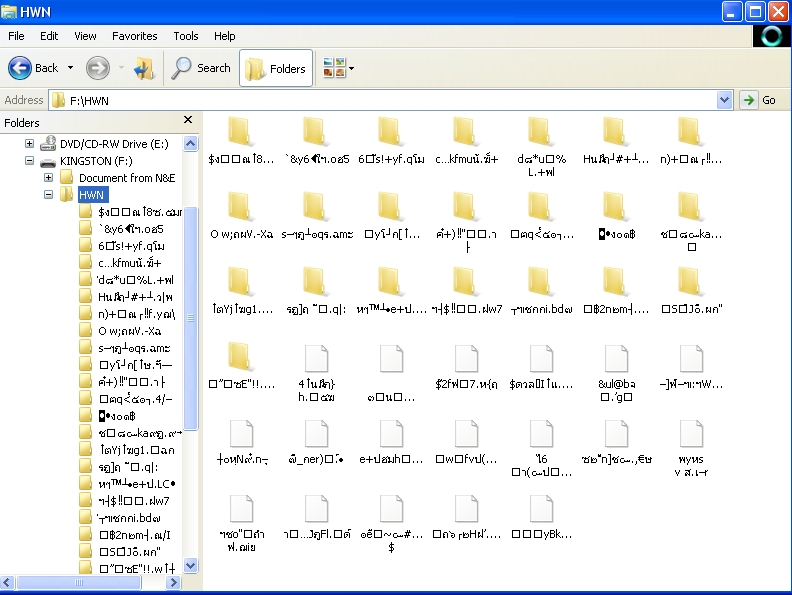Select folder named '`&y6...' in file pane
The image size is (792, 595).
click(x=317, y=140)
